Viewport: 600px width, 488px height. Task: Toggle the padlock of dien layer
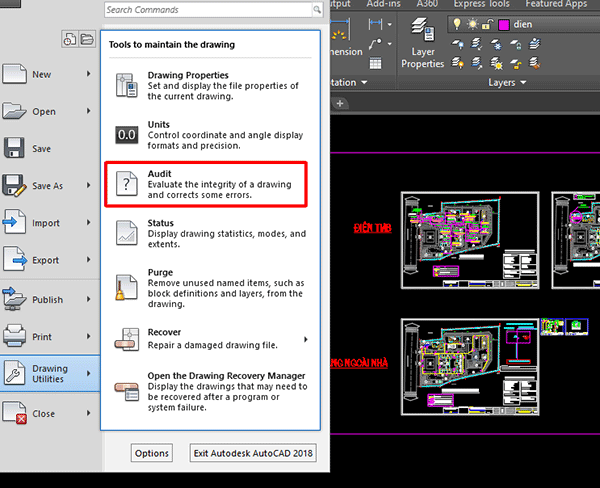pyautogui.click(x=487, y=25)
